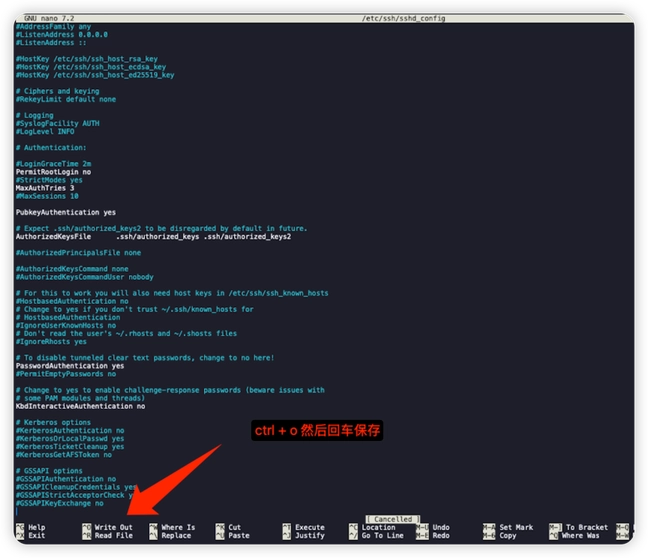
Task: Choose the Paste shortcut
Action: point(238,535)
